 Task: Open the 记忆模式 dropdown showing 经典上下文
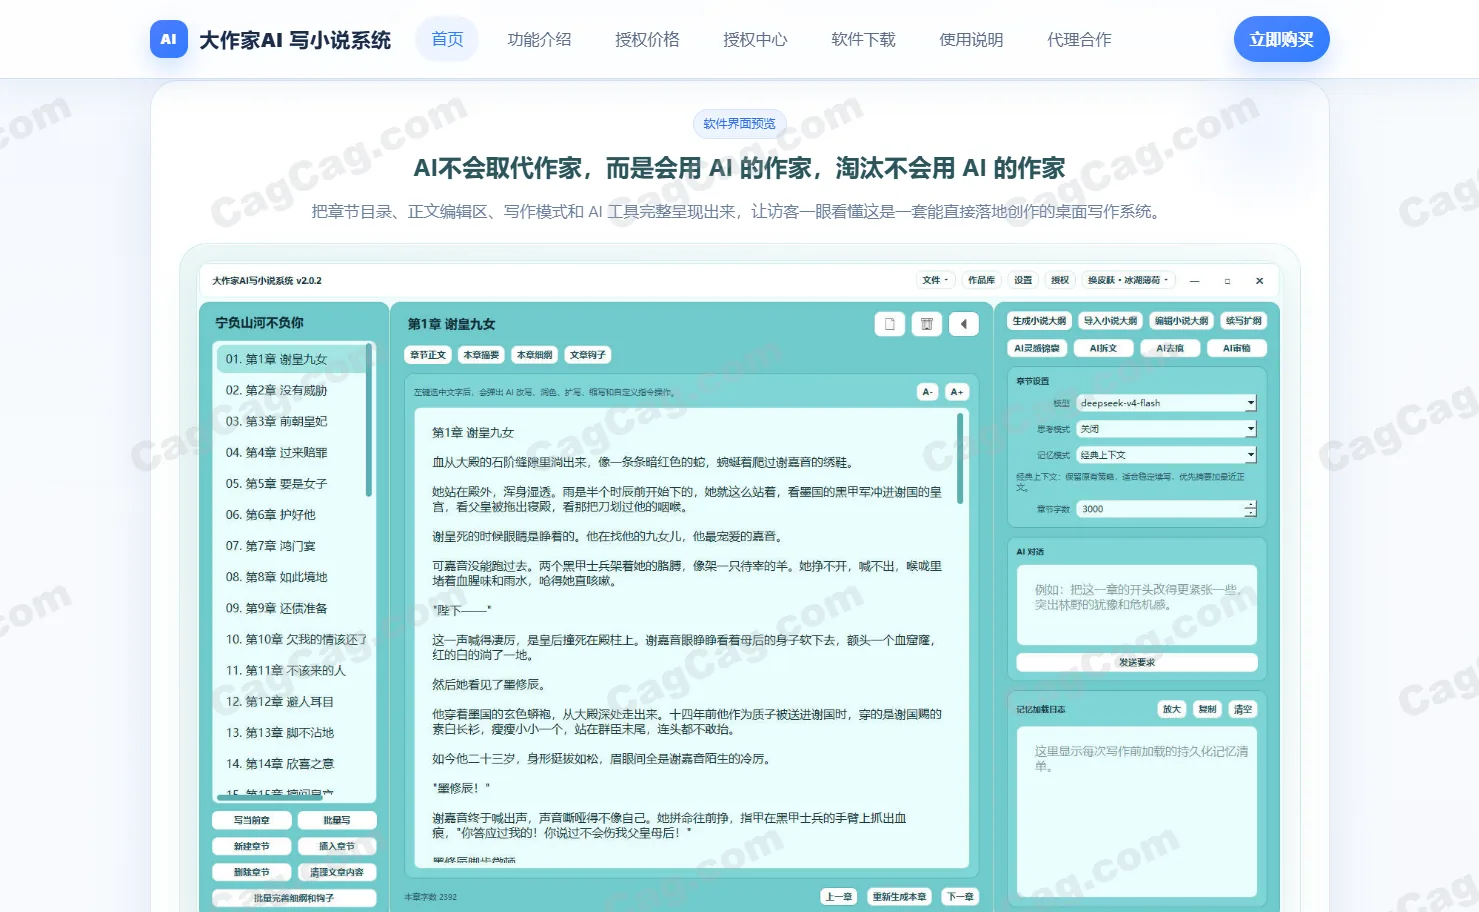pos(1166,455)
